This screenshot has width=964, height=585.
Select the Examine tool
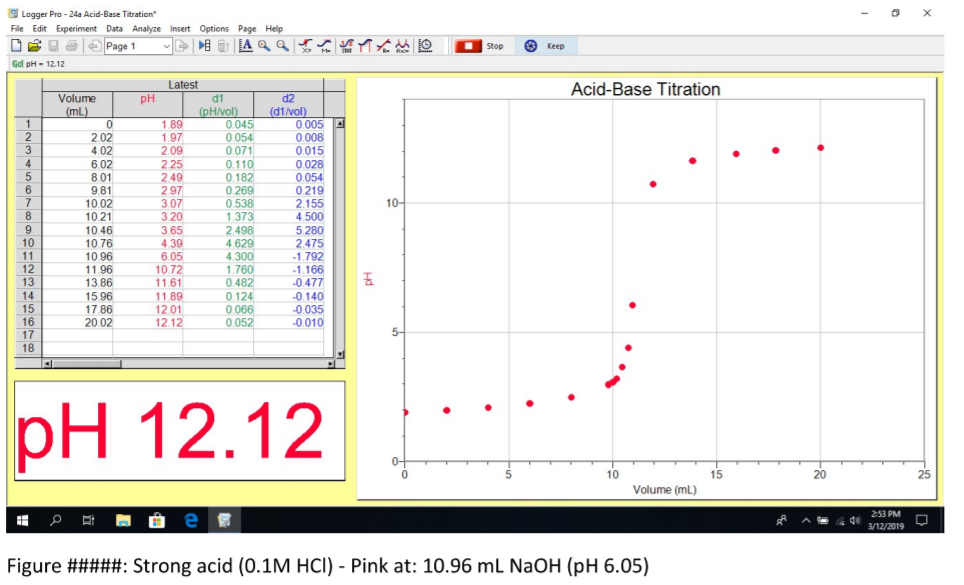pyautogui.click(x=304, y=45)
